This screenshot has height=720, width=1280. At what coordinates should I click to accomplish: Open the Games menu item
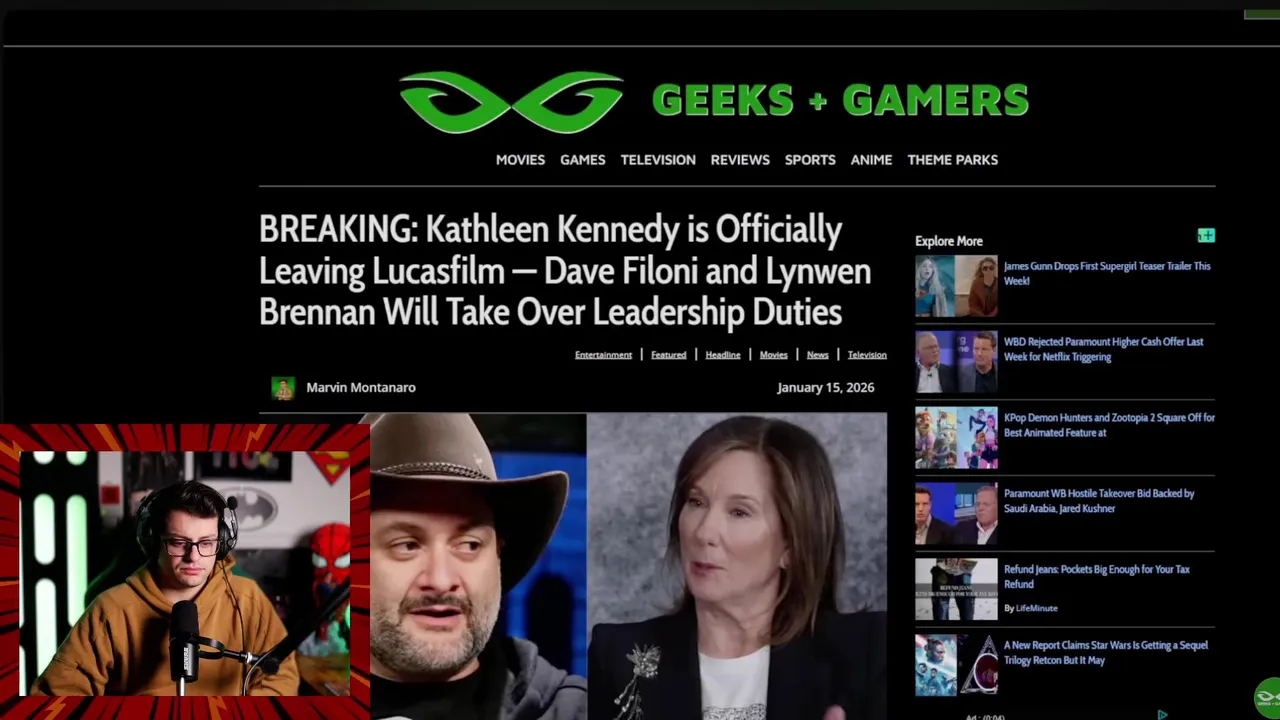point(582,160)
